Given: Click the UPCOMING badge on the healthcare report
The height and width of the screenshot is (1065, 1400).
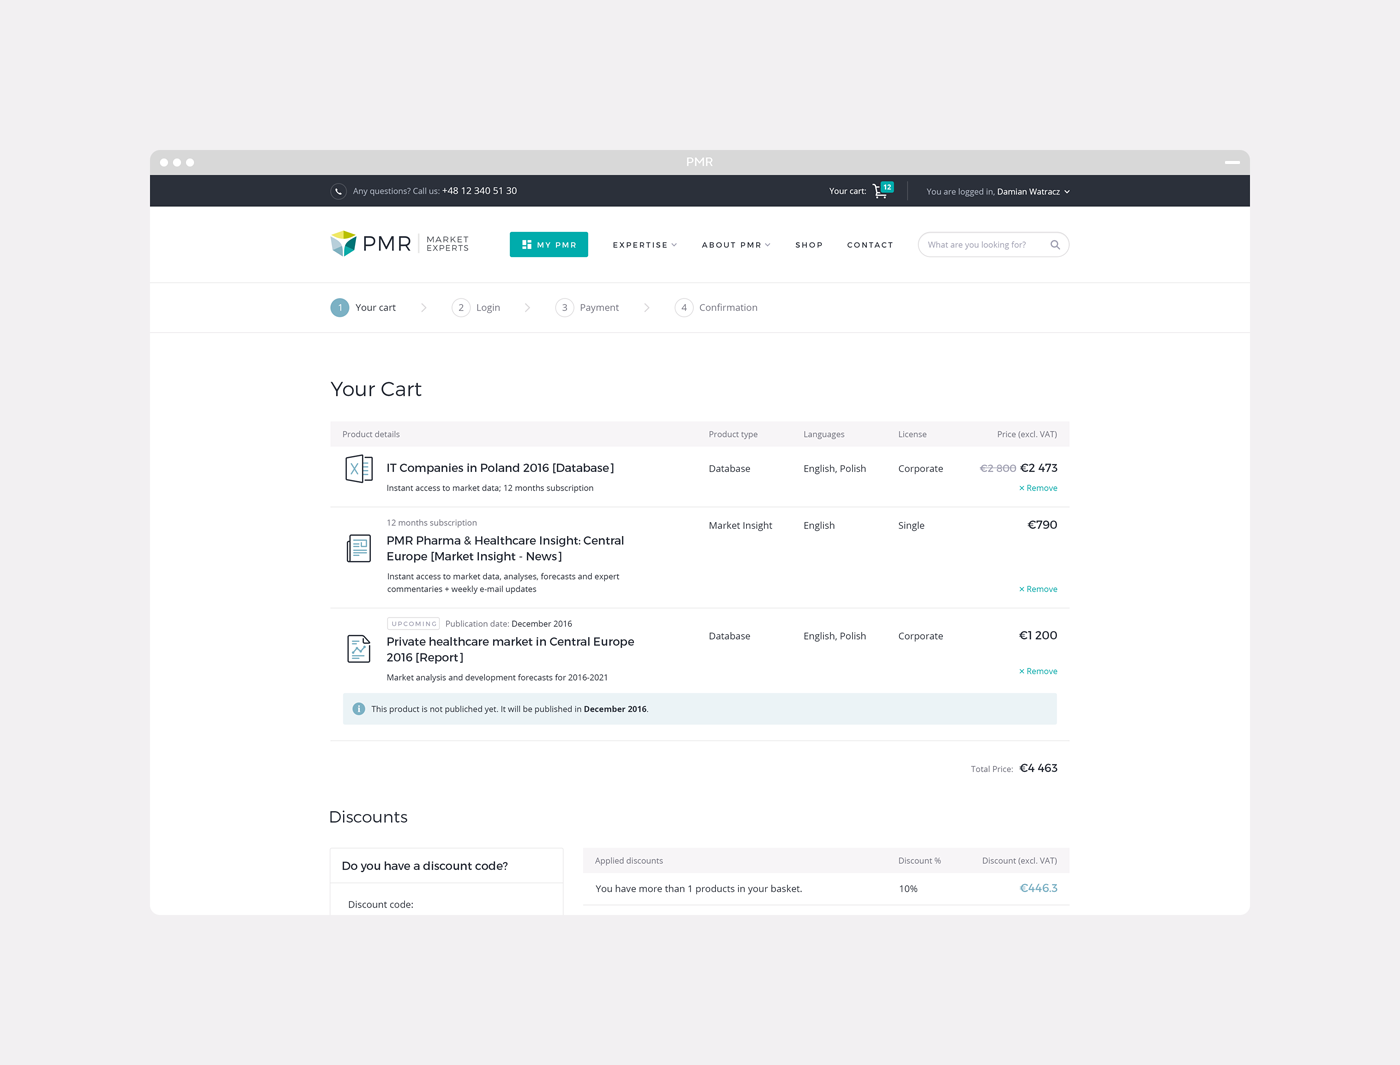Looking at the screenshot, I should coord(413,624).
